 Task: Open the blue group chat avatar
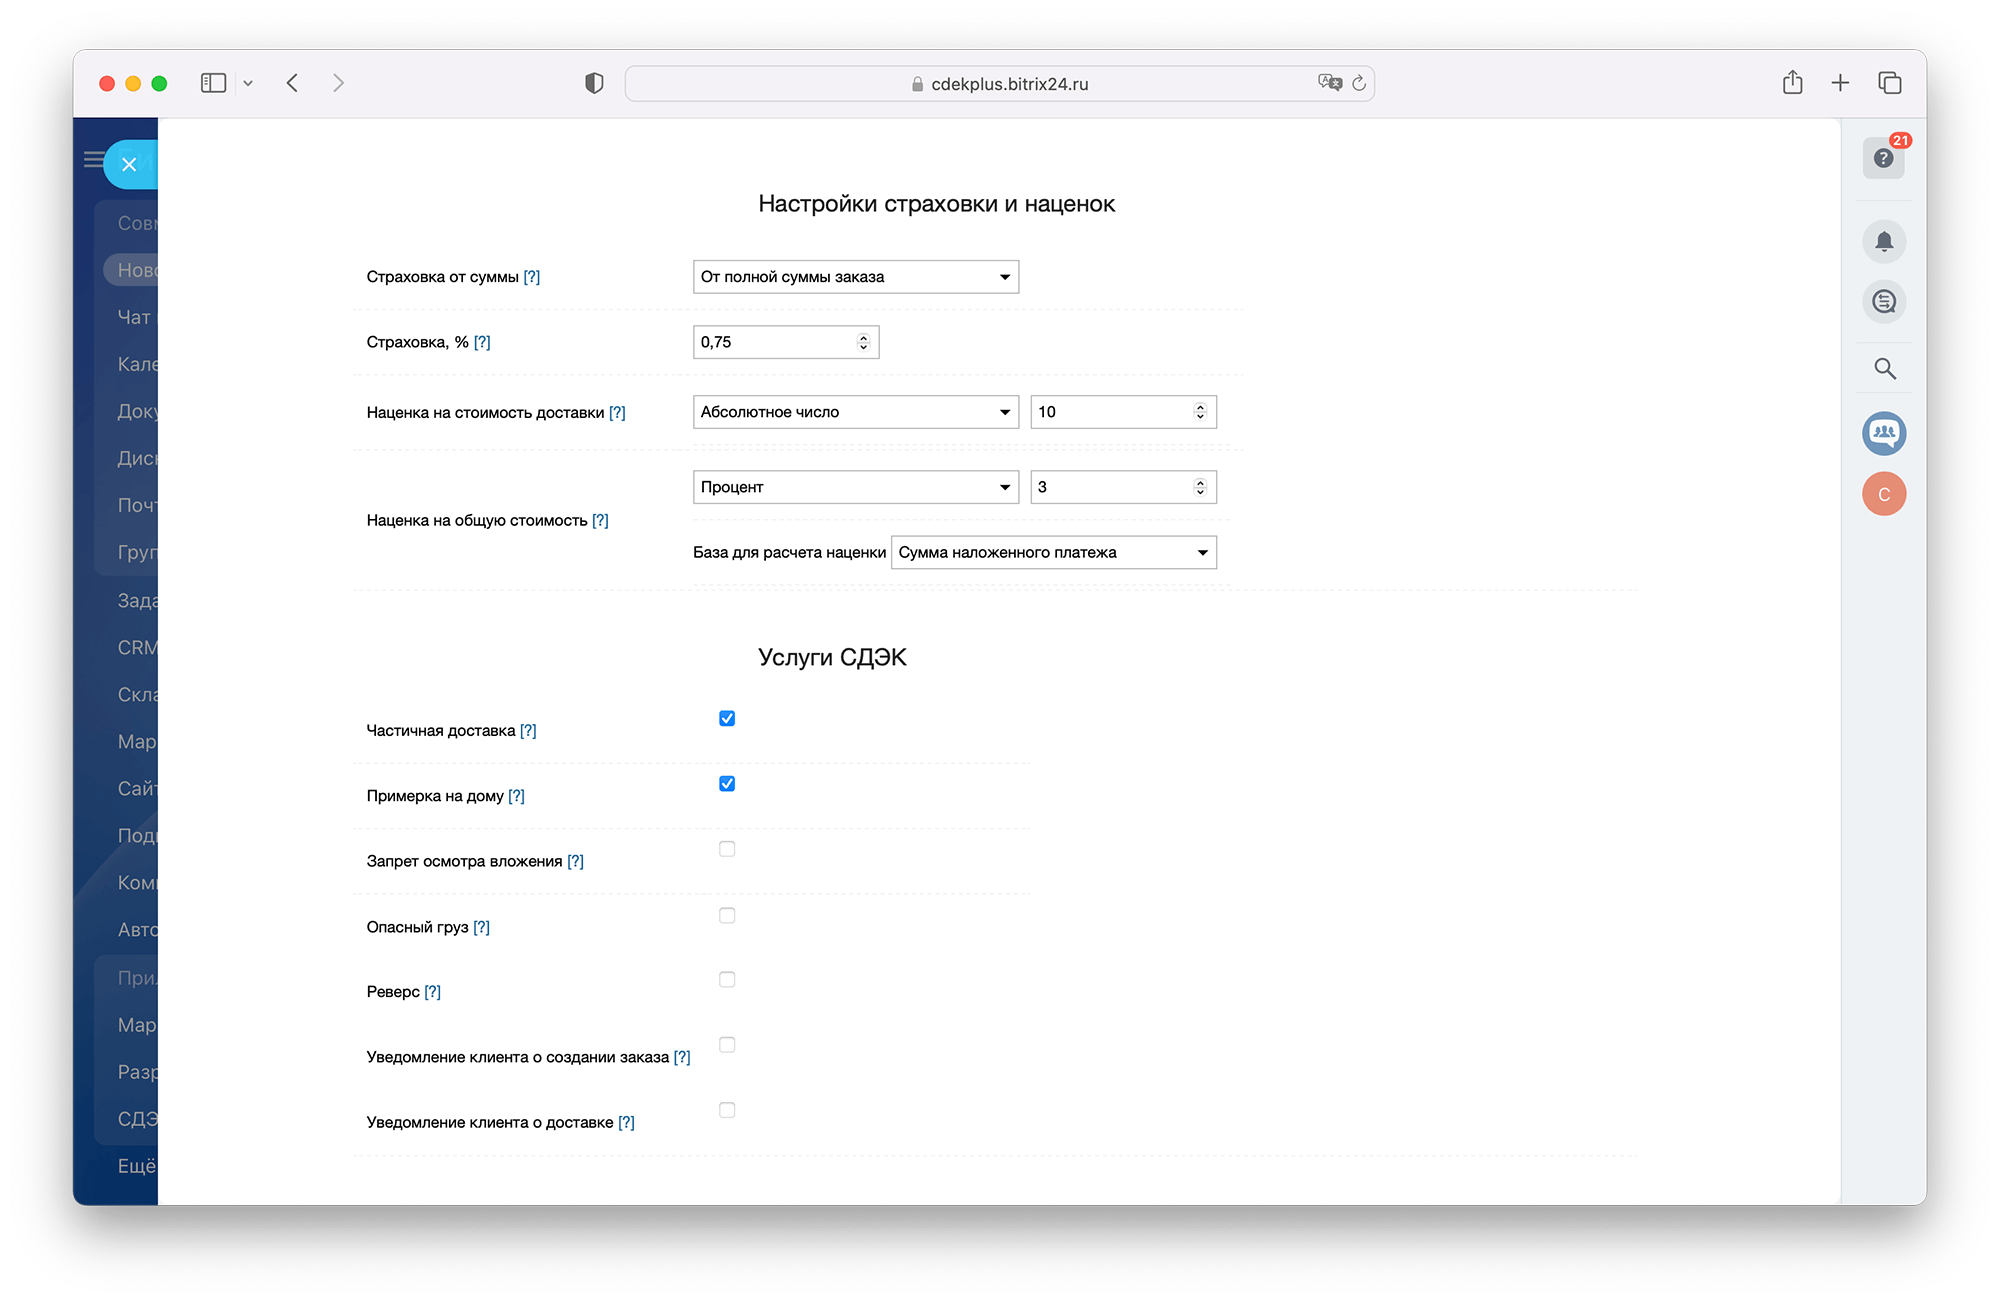coord(1883,433)
